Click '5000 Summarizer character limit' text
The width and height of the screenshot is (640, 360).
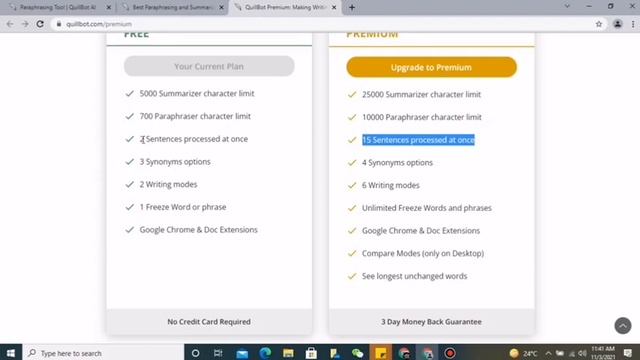point(197,93)
